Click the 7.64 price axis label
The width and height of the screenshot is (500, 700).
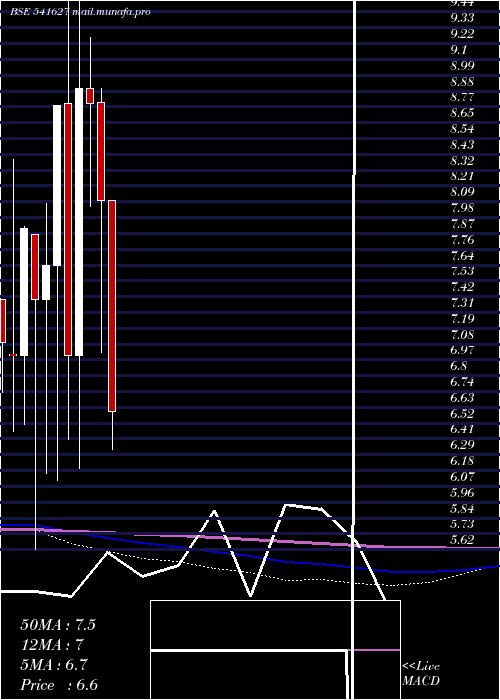pyautogui.click(x=462, y=256)
